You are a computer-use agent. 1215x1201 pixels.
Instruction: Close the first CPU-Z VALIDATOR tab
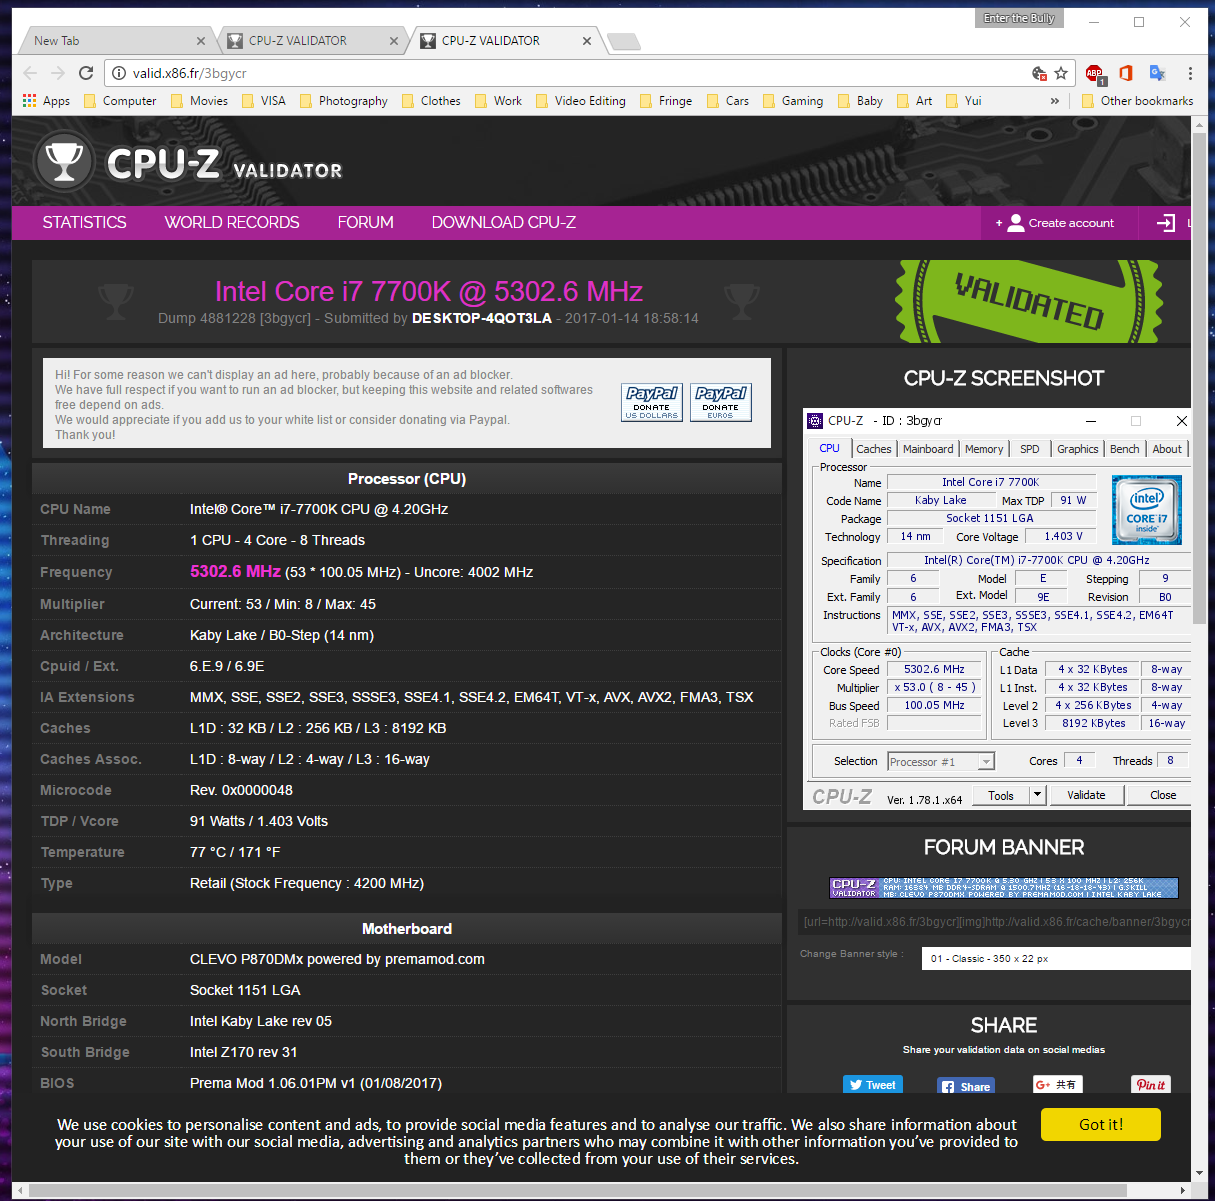click(x=394, y=41)
